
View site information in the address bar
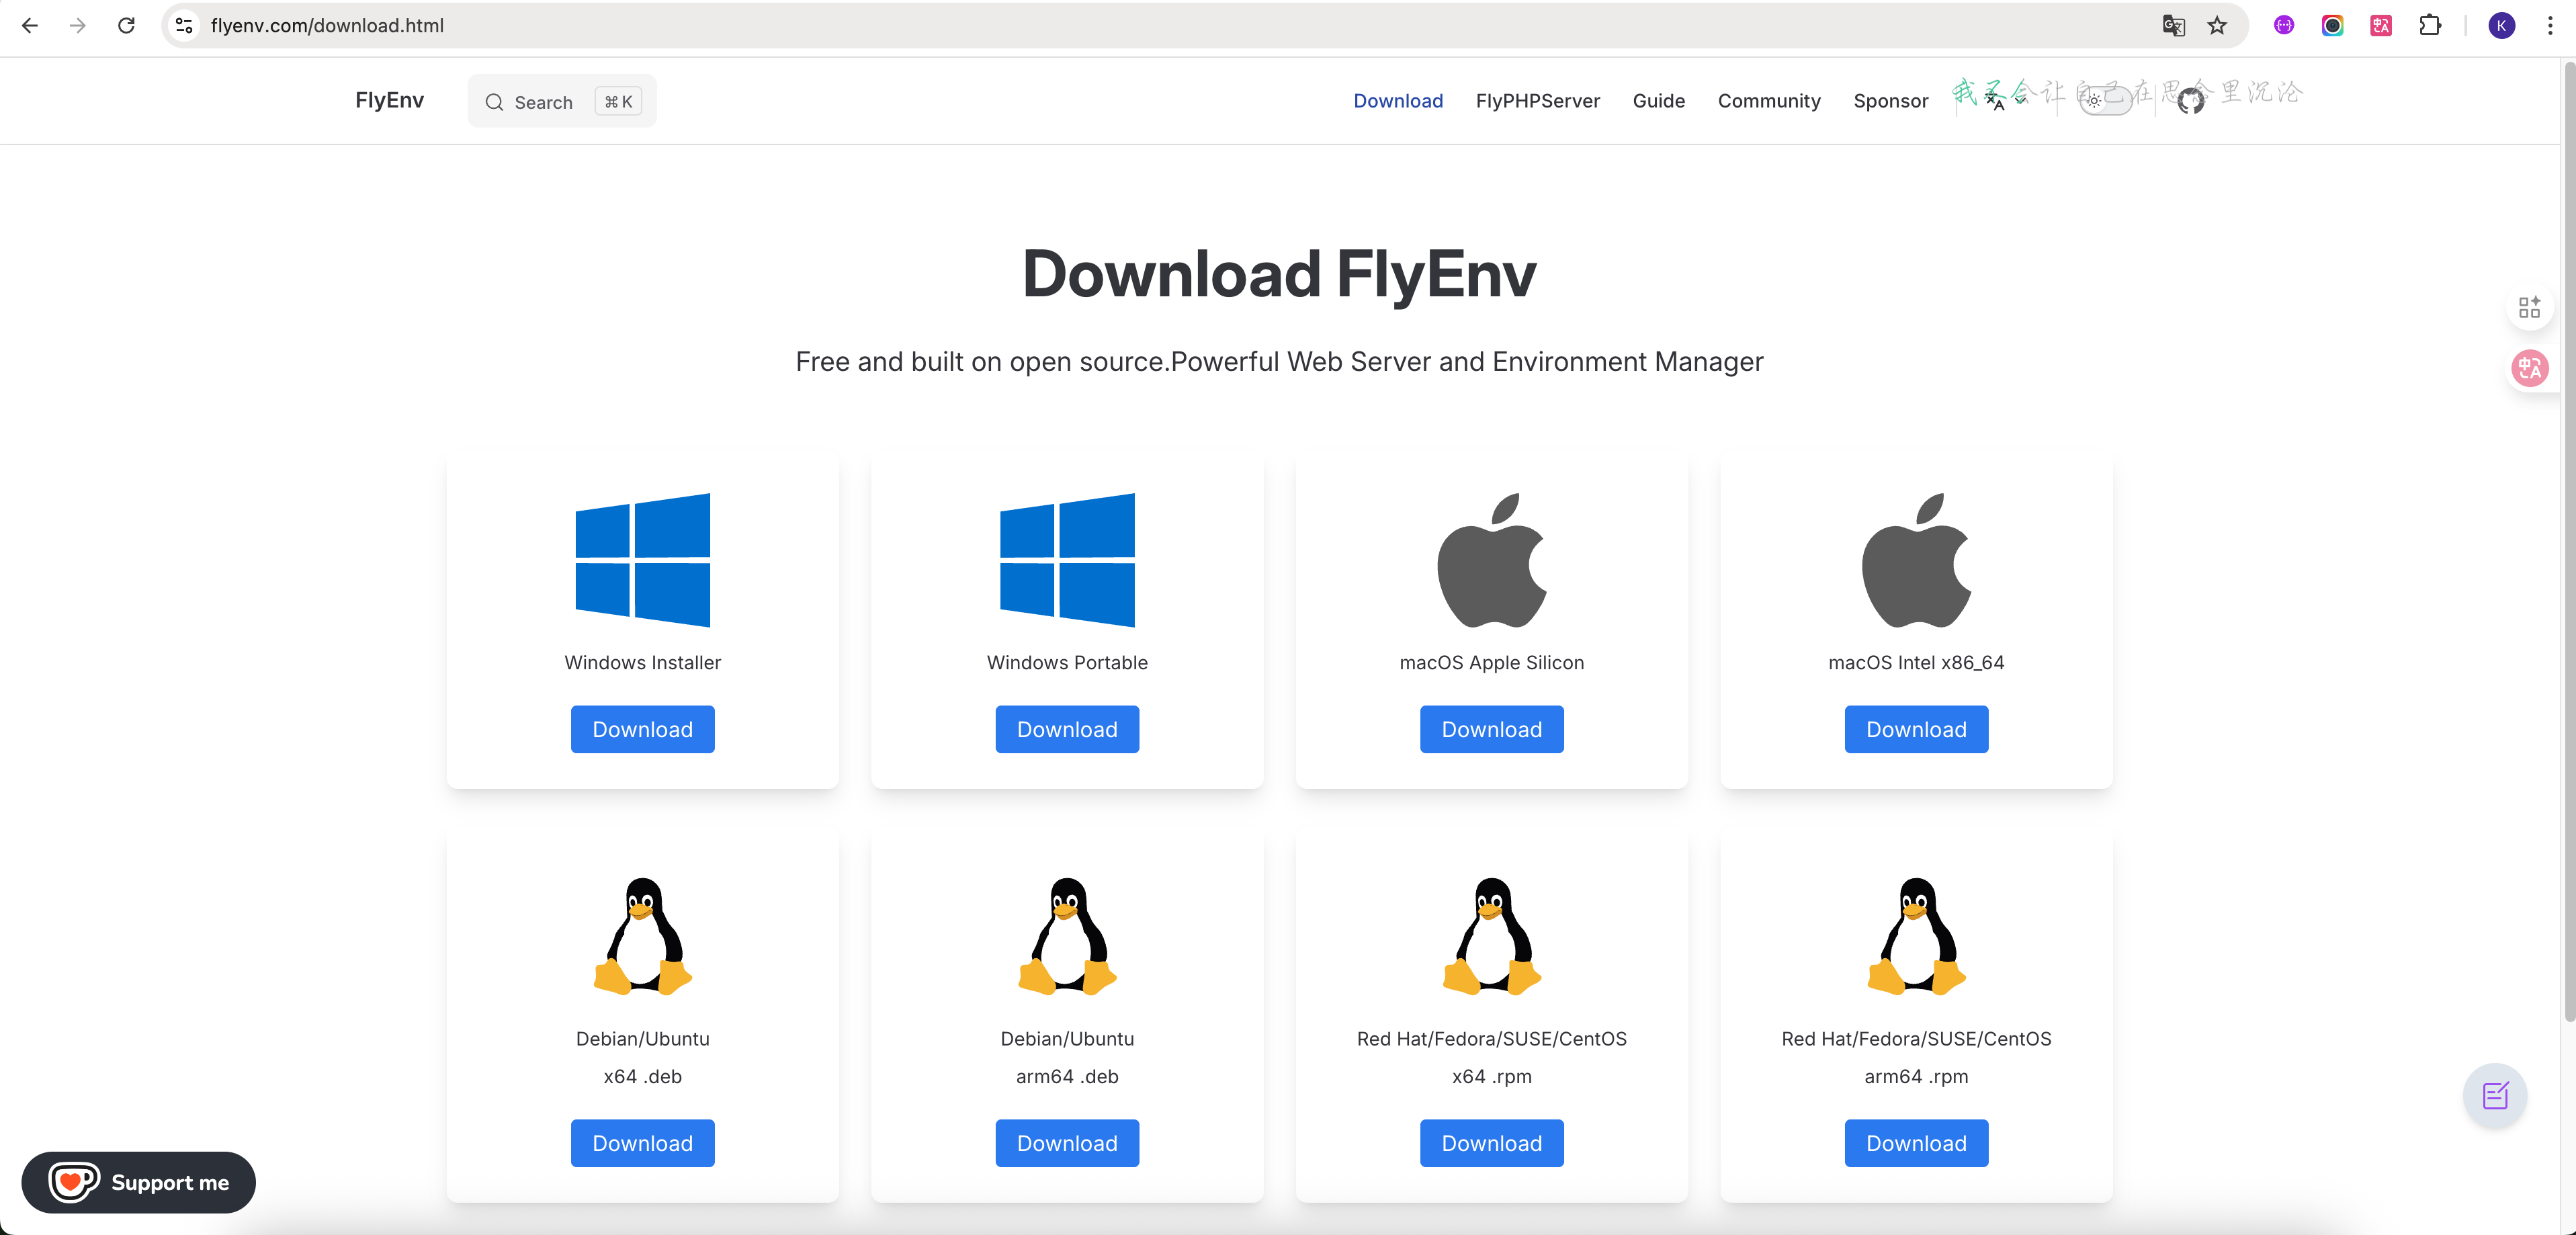coord(184,26)
